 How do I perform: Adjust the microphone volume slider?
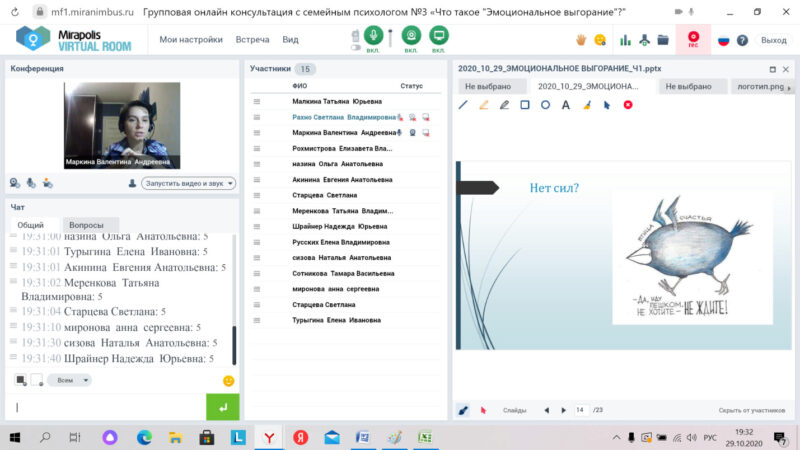point(390,38)
